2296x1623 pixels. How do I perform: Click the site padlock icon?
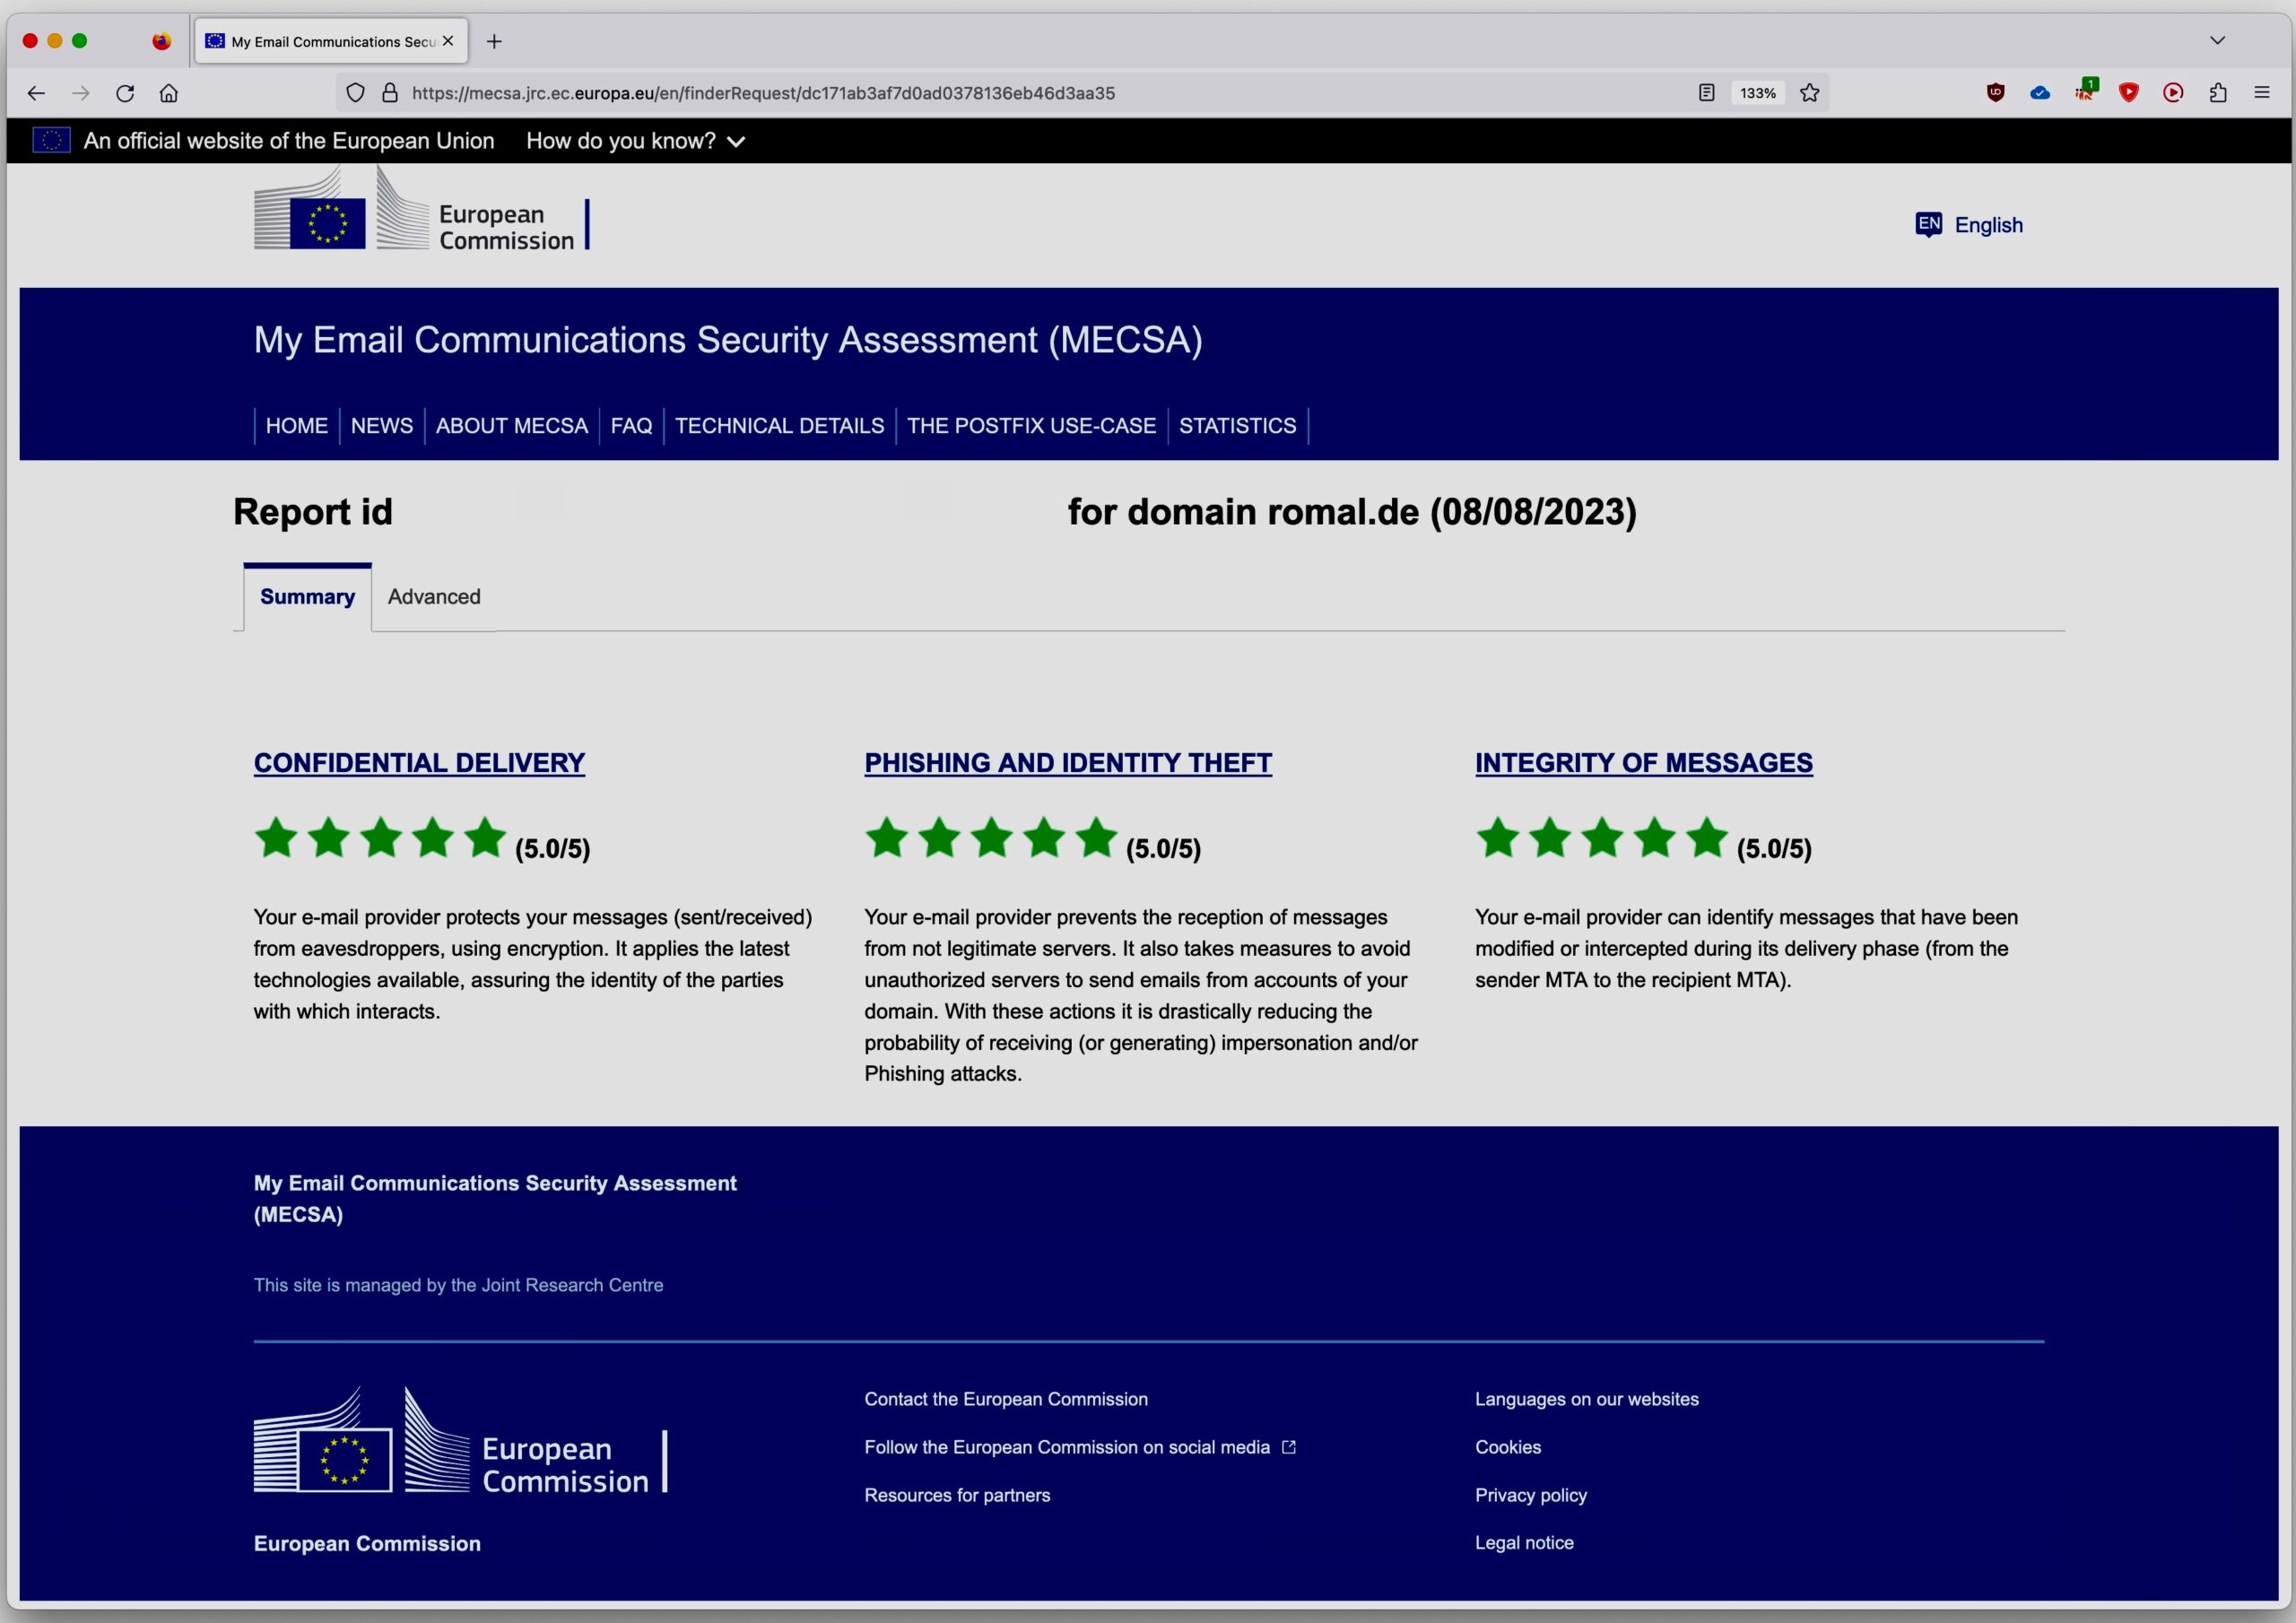coord(390,93)
